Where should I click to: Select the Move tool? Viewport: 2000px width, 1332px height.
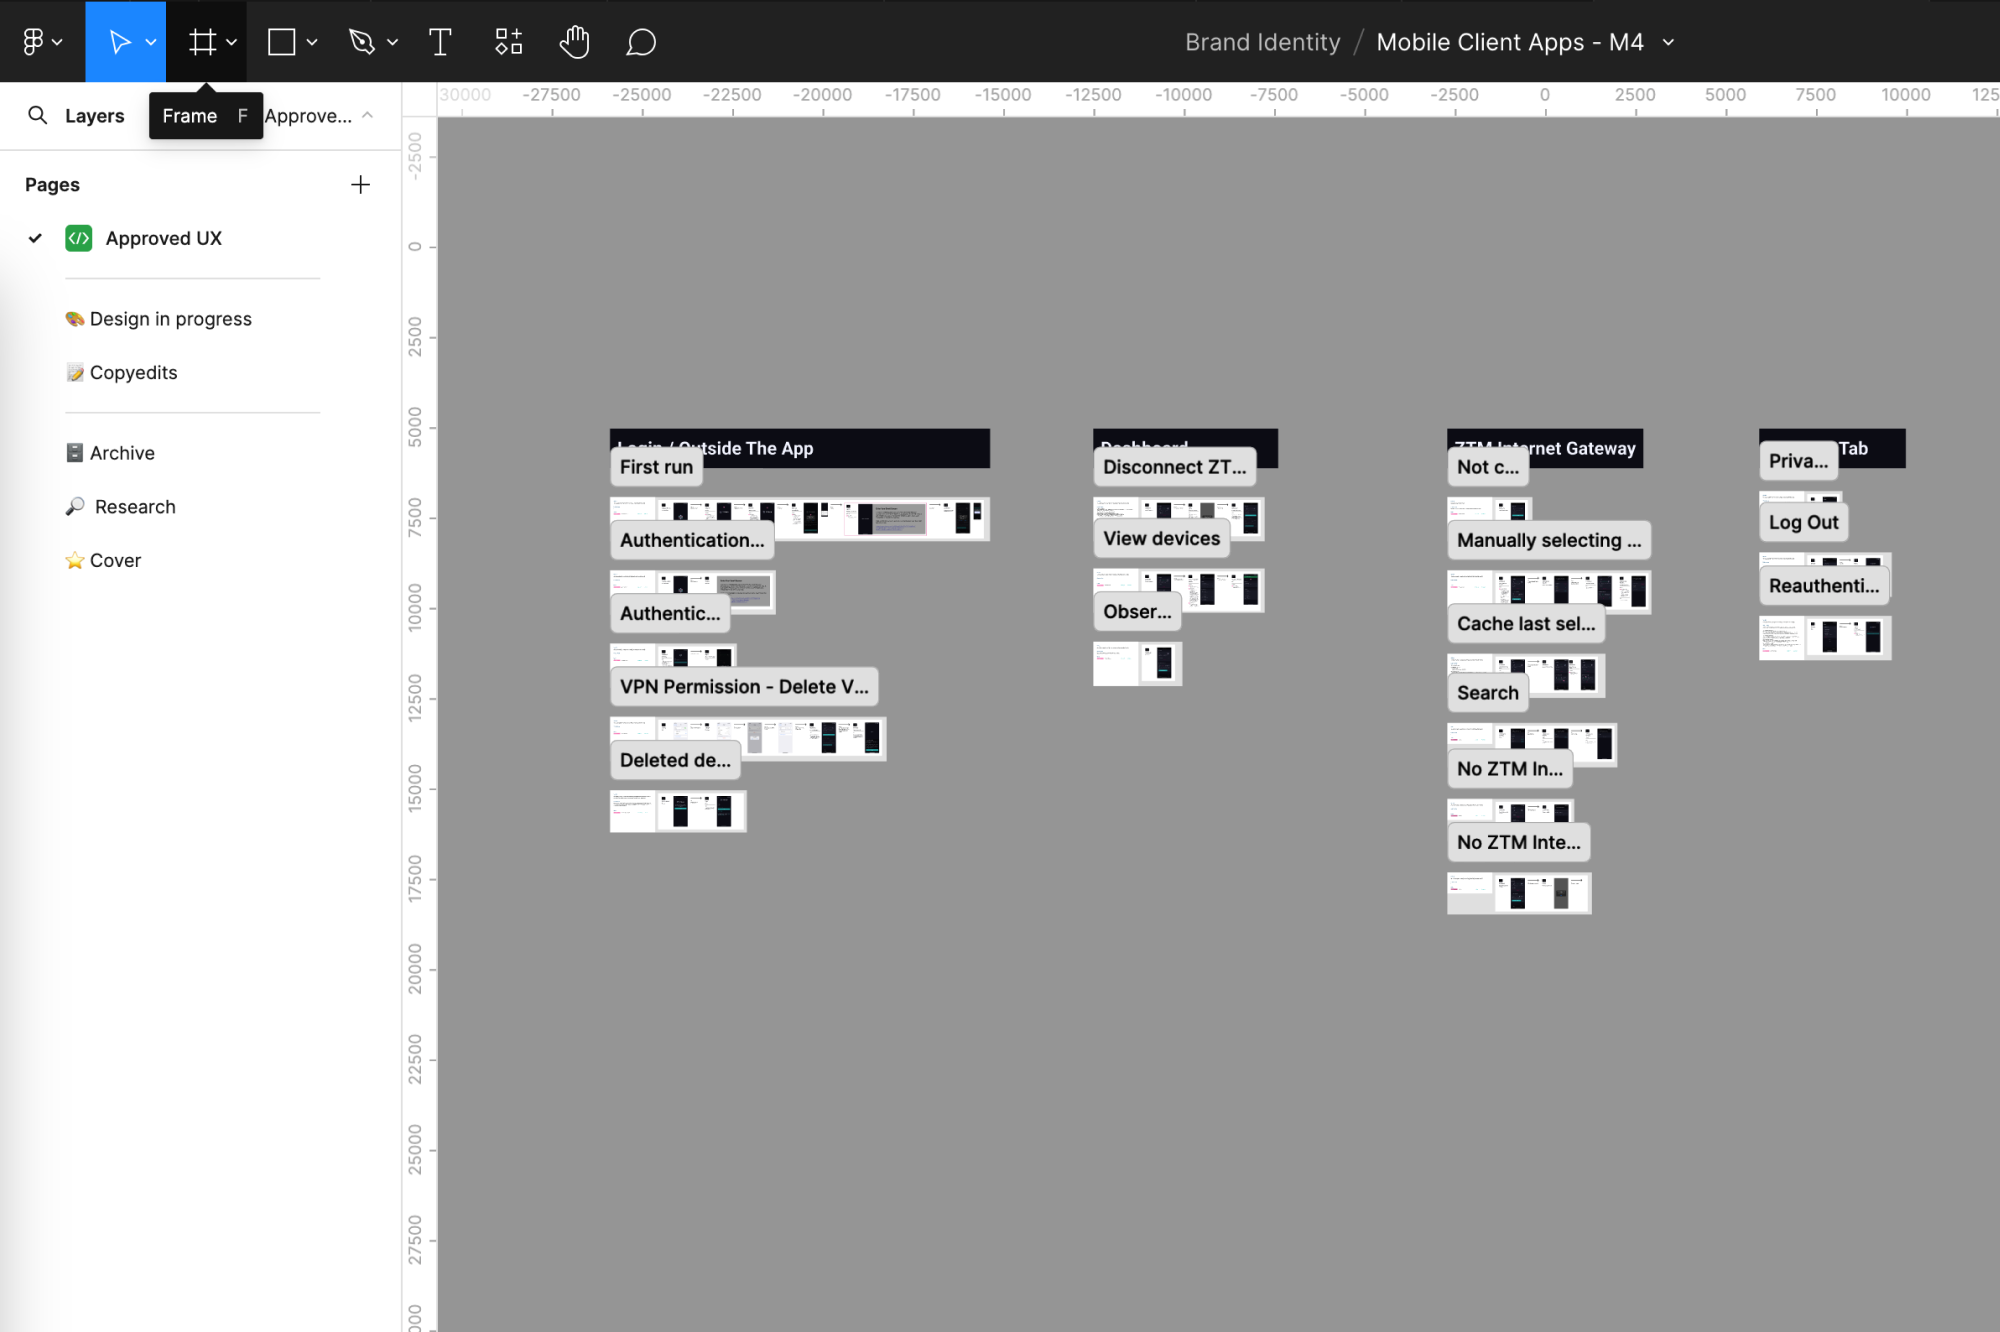118,41
